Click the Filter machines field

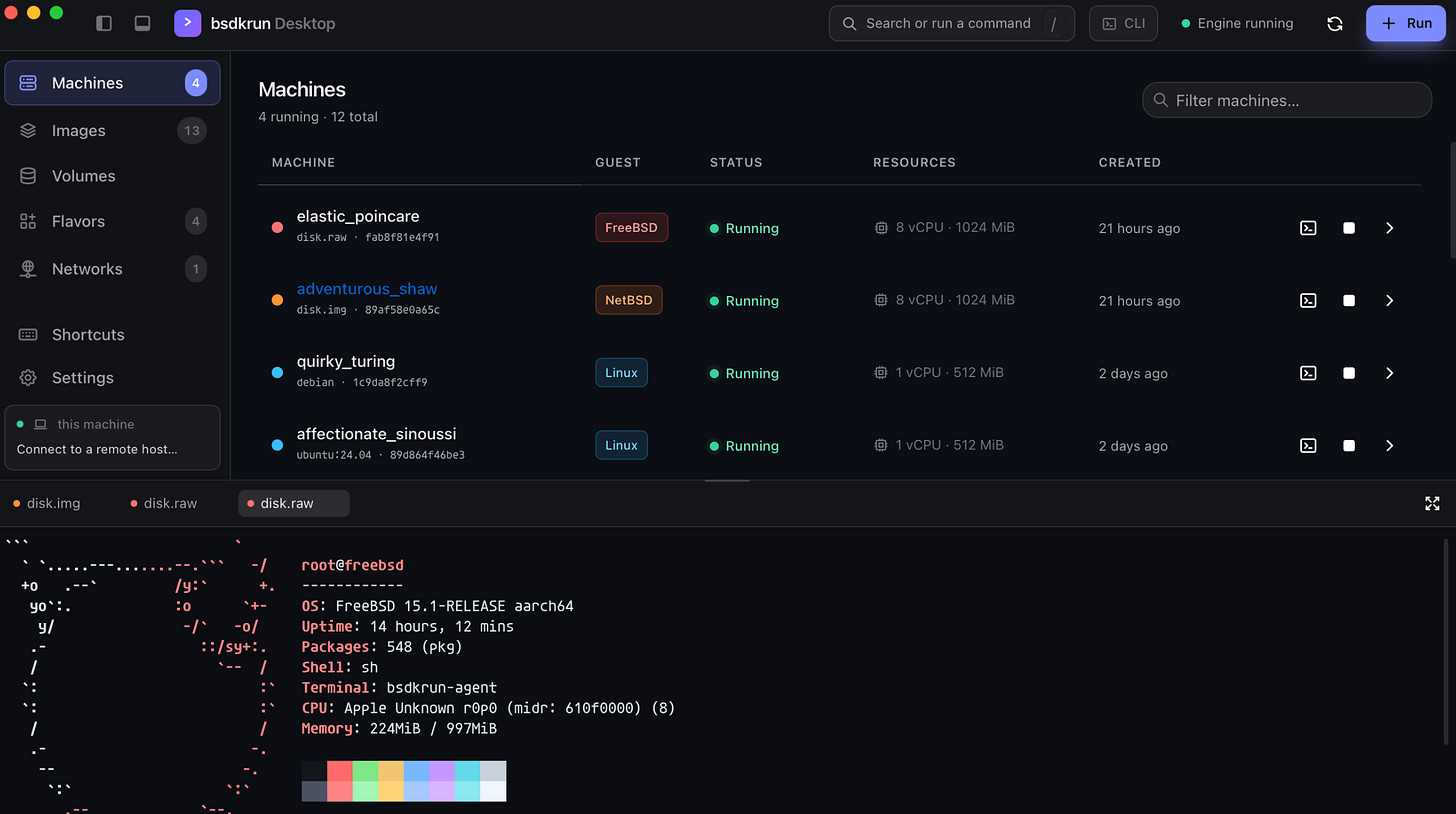coord(1287,100)
